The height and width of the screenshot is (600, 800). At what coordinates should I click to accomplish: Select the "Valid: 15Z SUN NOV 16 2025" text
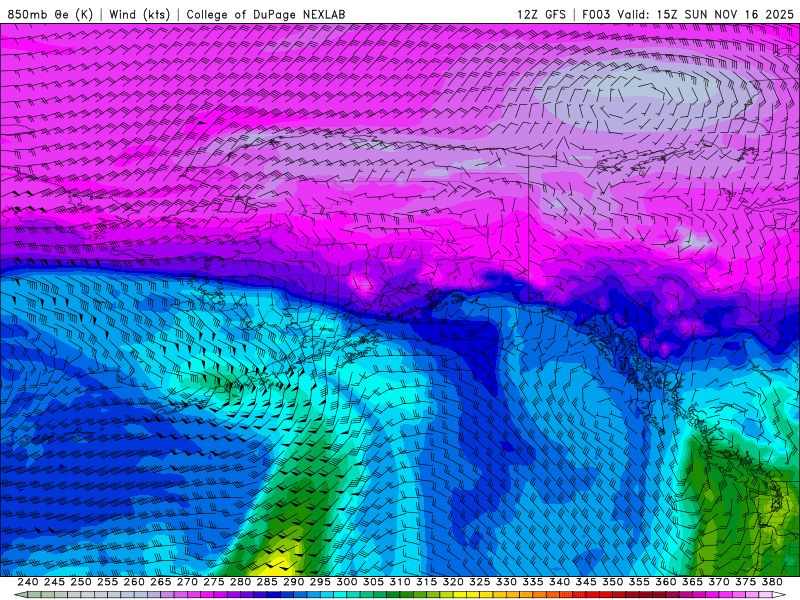click(x=706, y=14)
